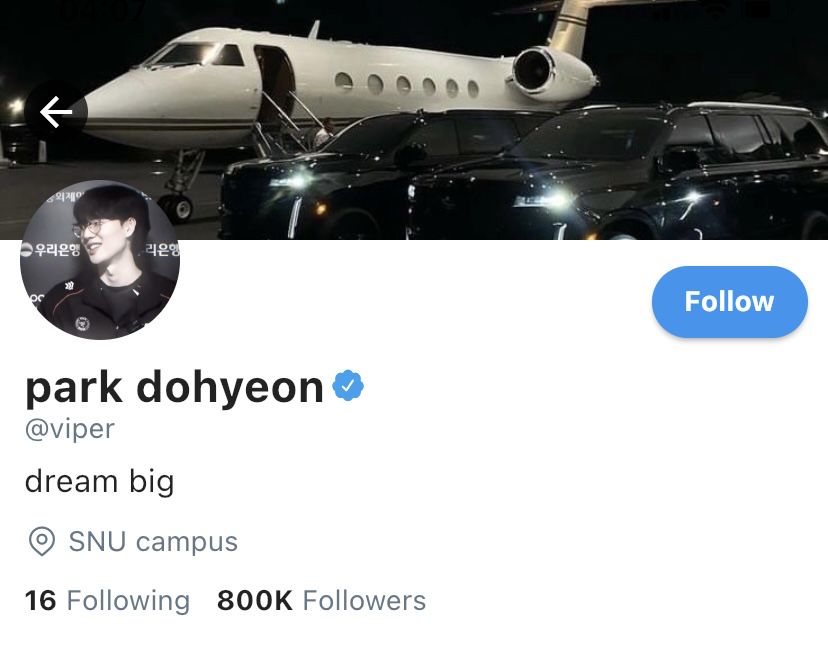Click the blue verified checkmark badge
This screenshot has height=645, width=828.
pyautogui.click(x=347, y=386)
